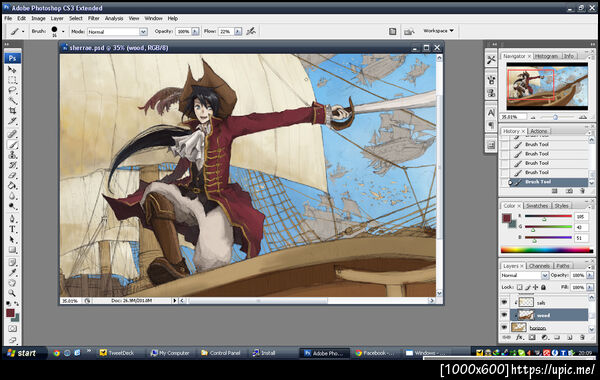Select the Zoom tool
Viewport: 600px width, 380px height.
[x=12, y=294]
